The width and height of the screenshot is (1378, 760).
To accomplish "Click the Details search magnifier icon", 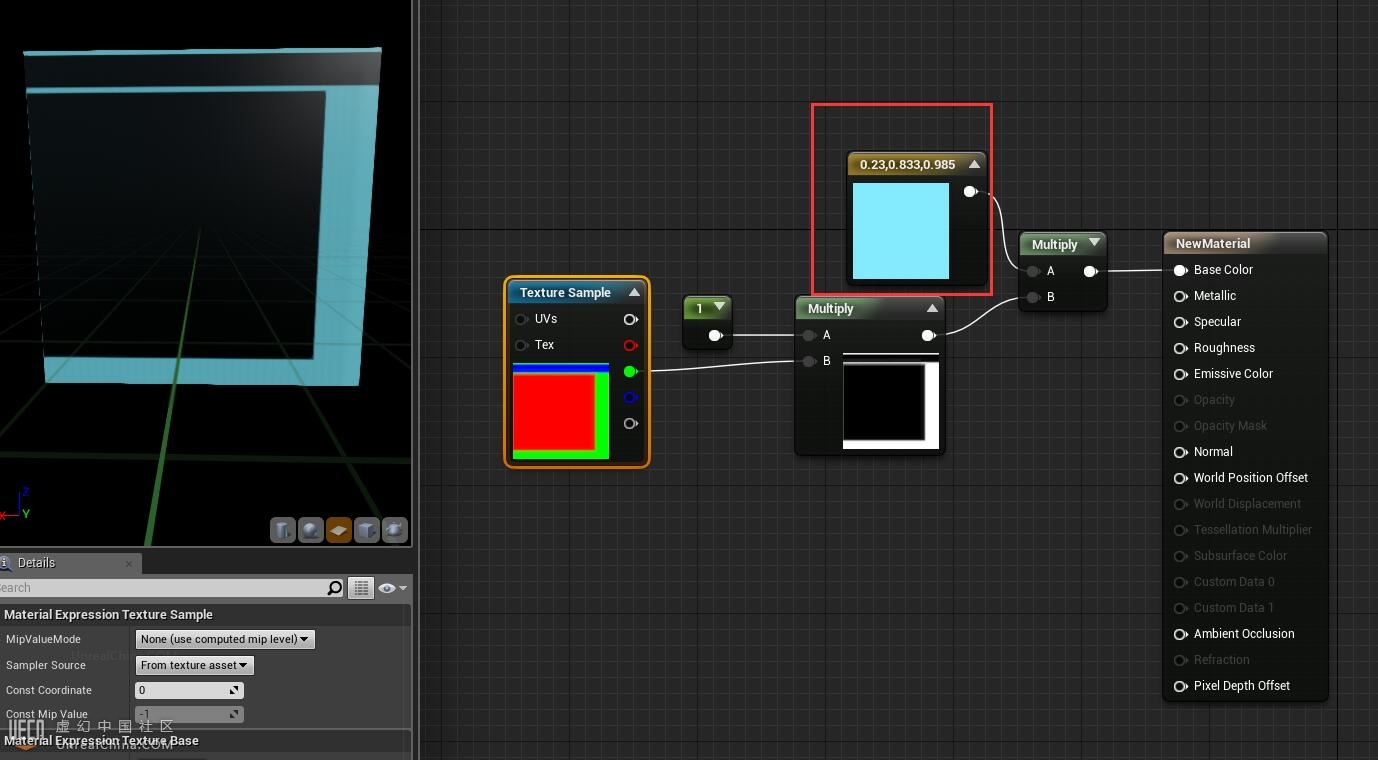I will click(x=335, y=588).
